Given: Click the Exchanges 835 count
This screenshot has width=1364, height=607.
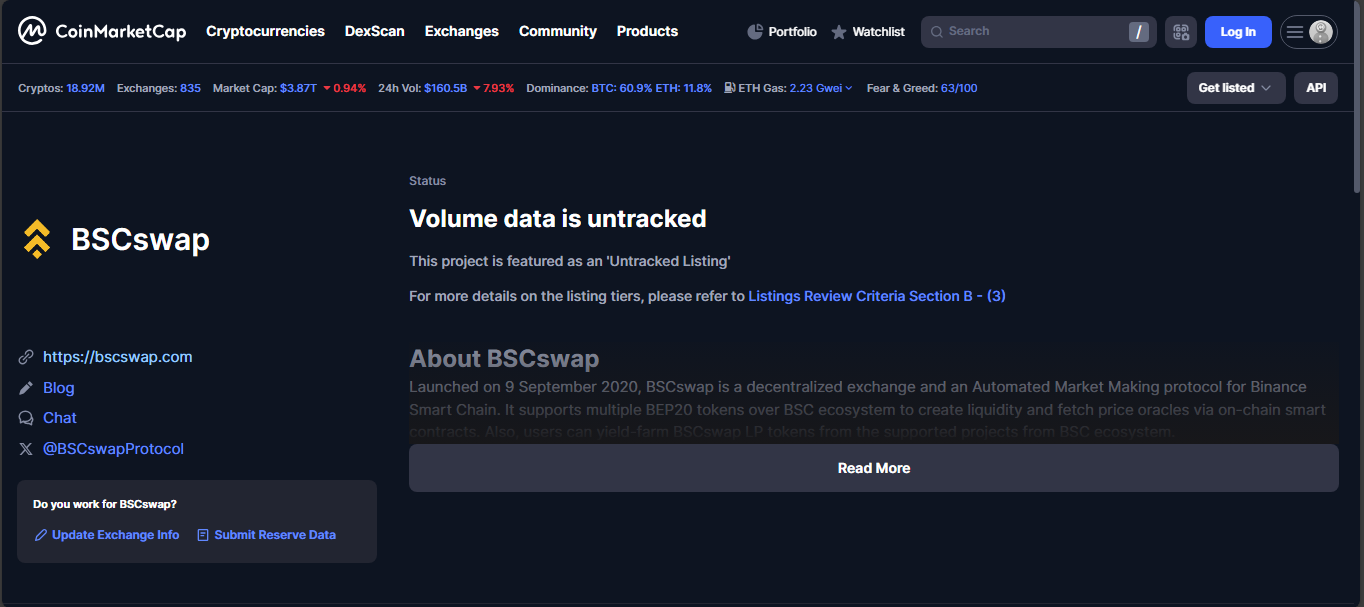Looking at the screenshot, I should point(190,88).
